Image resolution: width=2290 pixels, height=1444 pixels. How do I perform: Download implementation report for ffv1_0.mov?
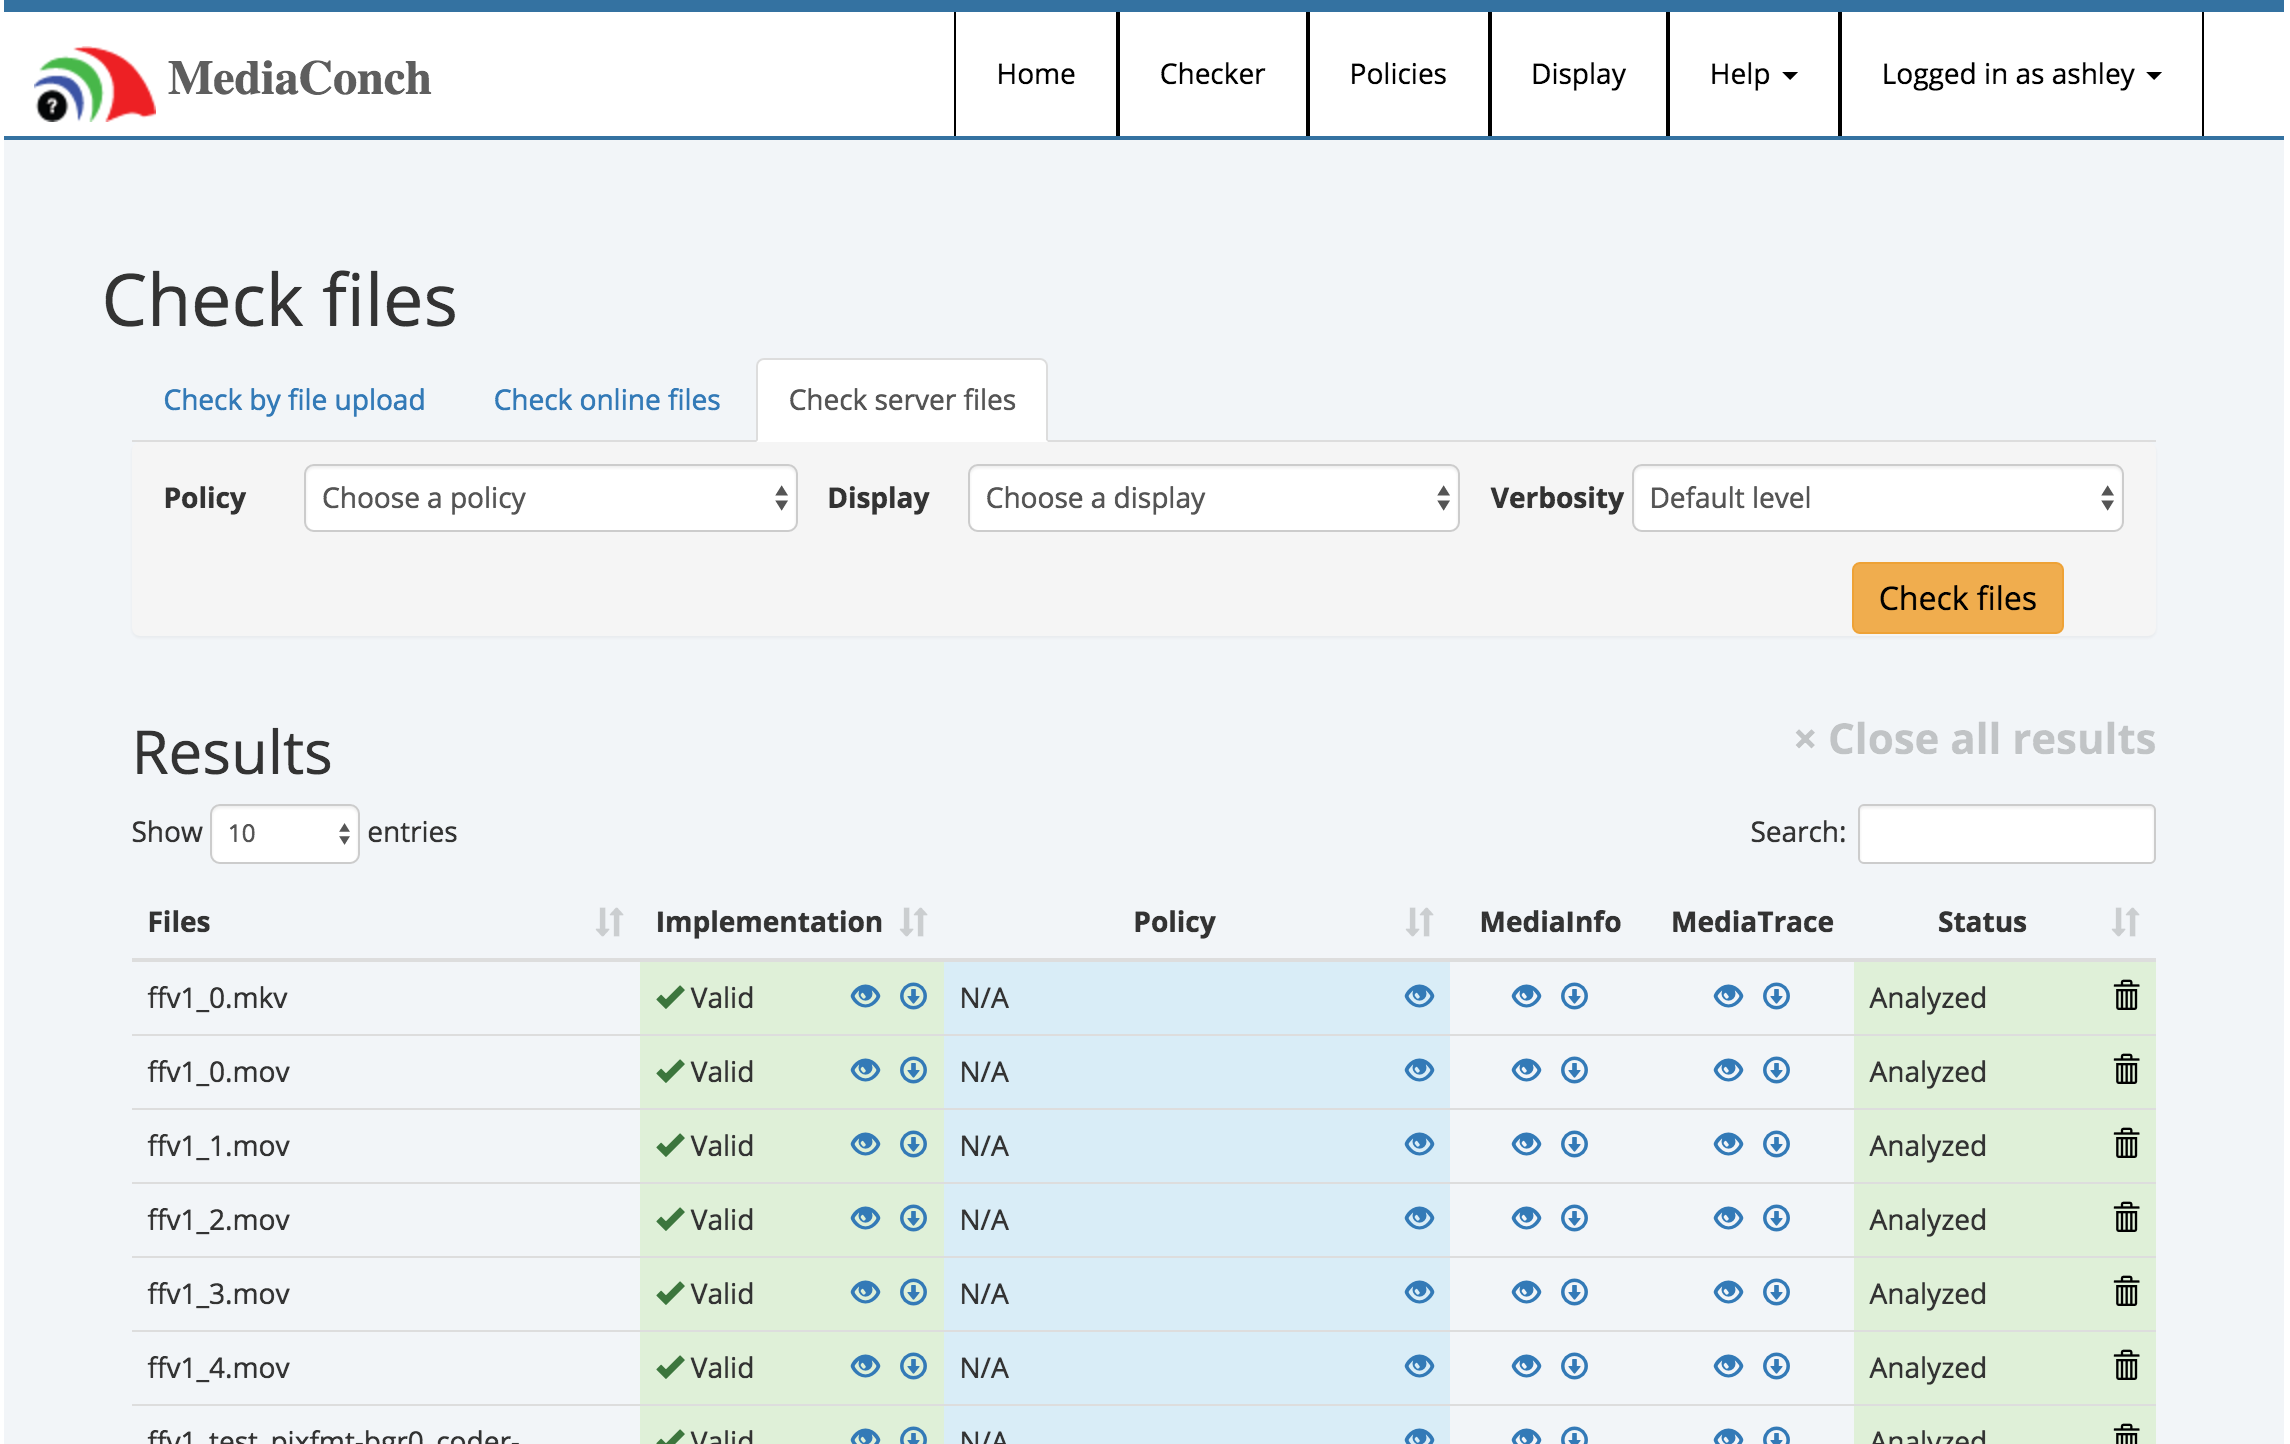913,1070
